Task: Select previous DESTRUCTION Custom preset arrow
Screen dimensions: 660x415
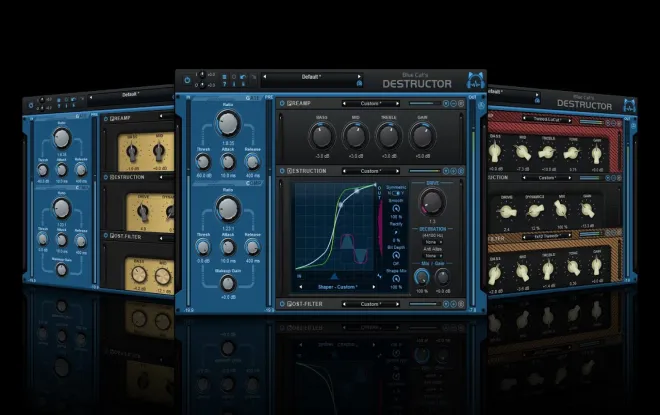Action: click(x=344, y=171)
